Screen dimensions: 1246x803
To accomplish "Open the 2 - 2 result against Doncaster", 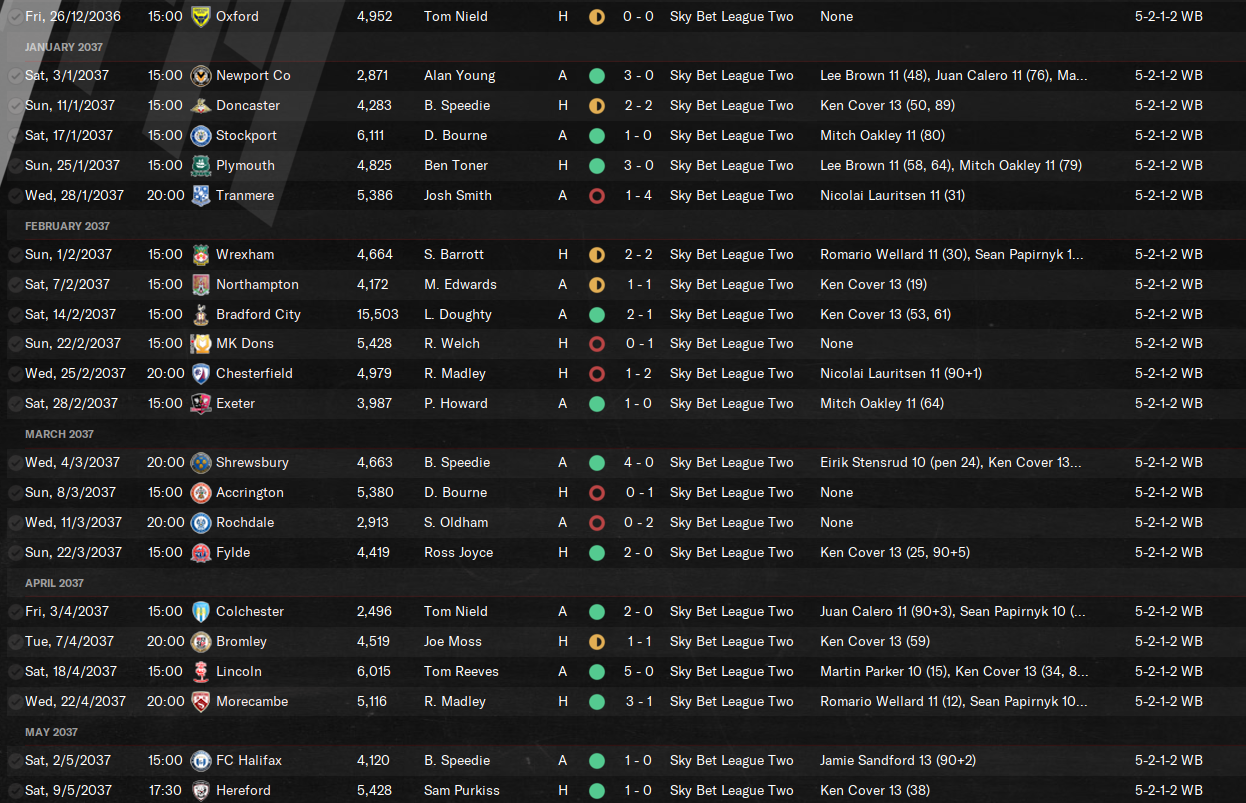I will coord(639,106).
